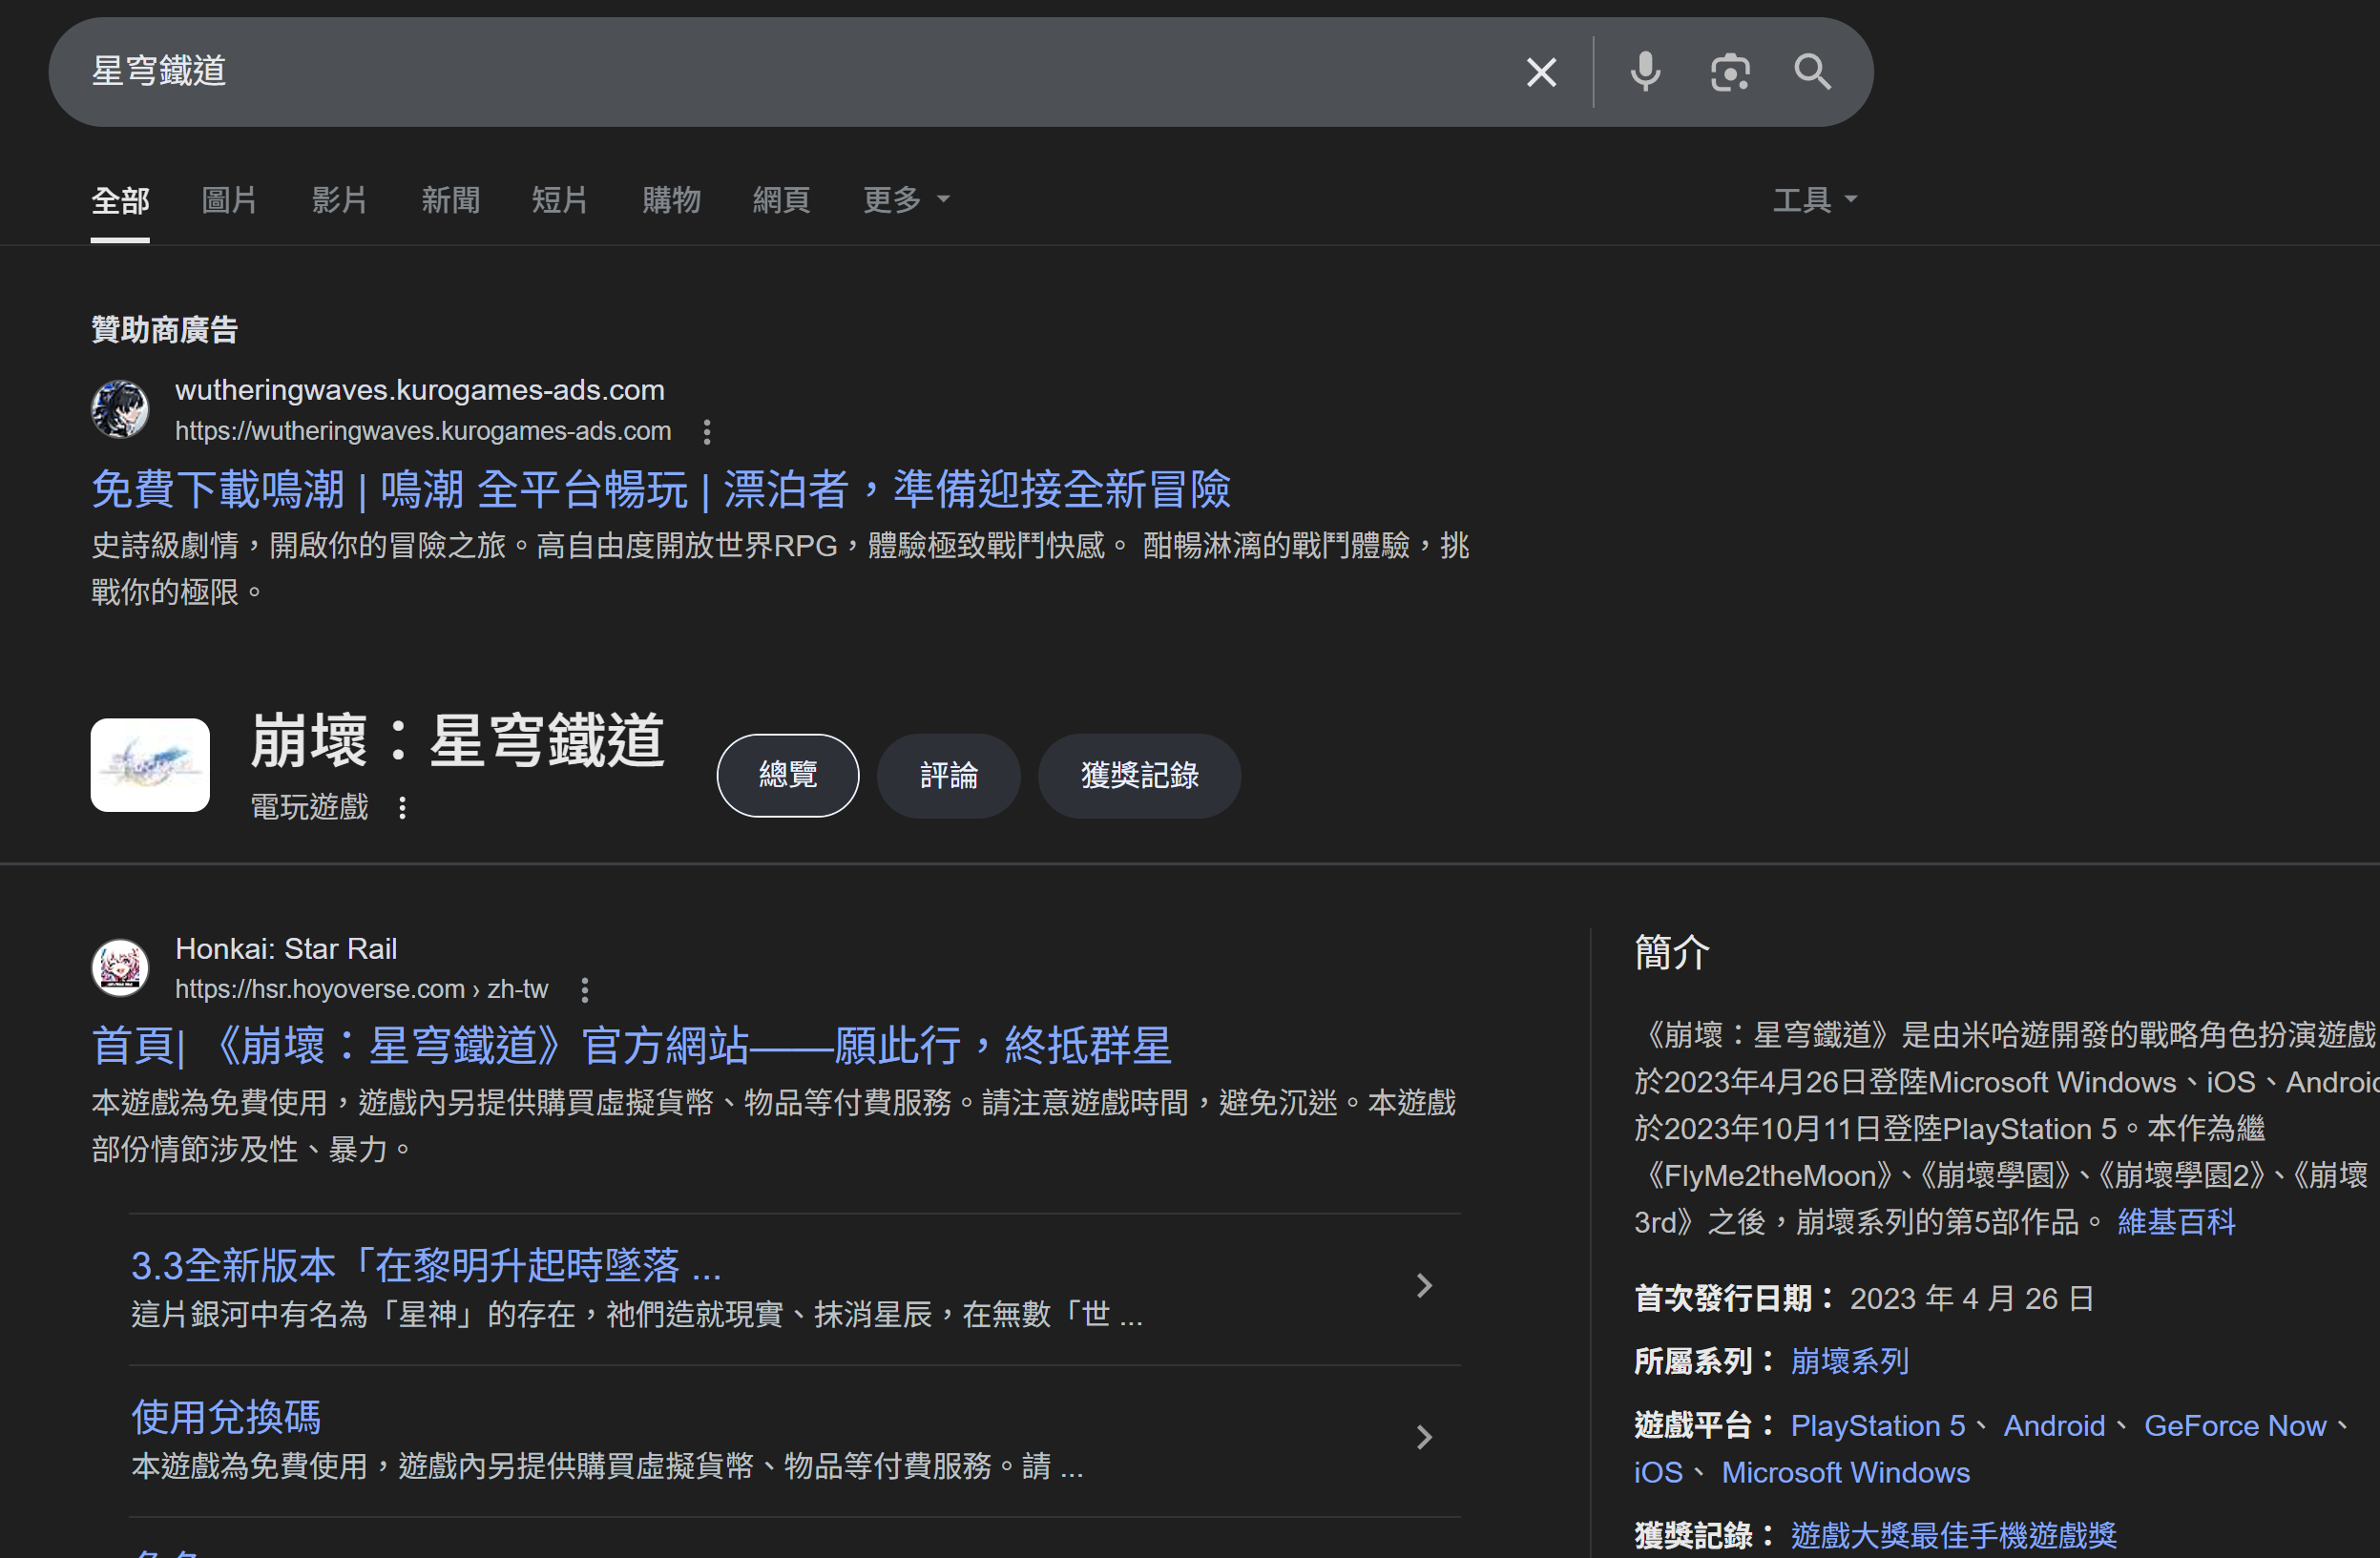
Task: Click the hsr.hoyoverse.com › zh-tw URL
Action: coord(361,989)
